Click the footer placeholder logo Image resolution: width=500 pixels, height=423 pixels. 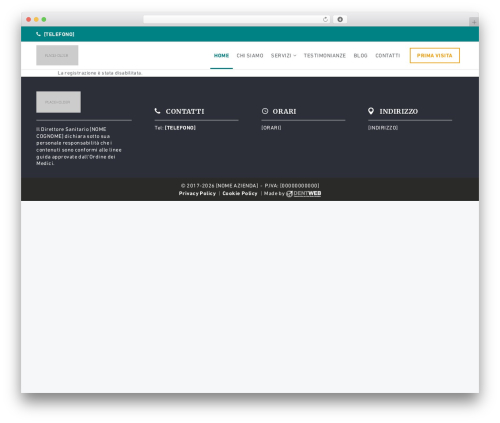[x=58, y=102]
